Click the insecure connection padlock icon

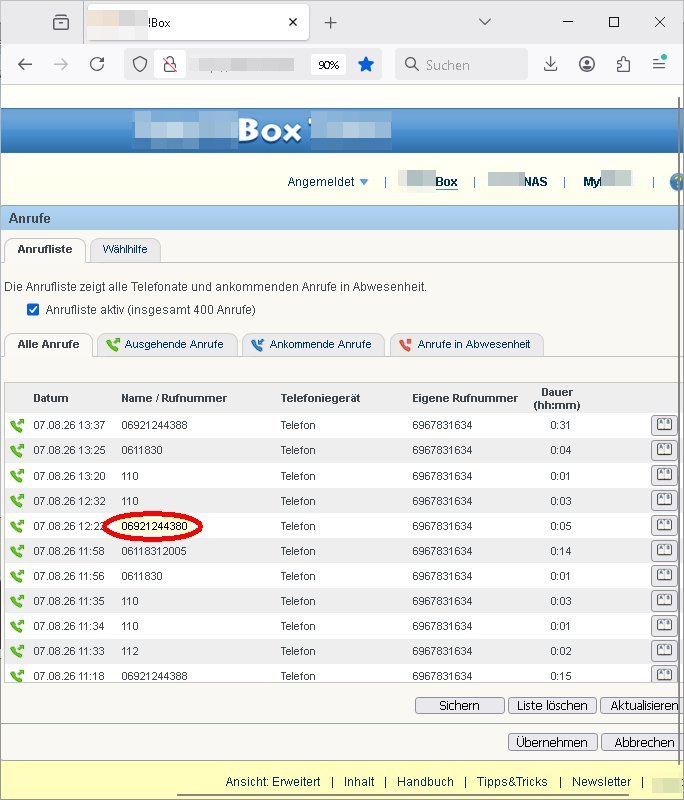(x=170, y=64)
